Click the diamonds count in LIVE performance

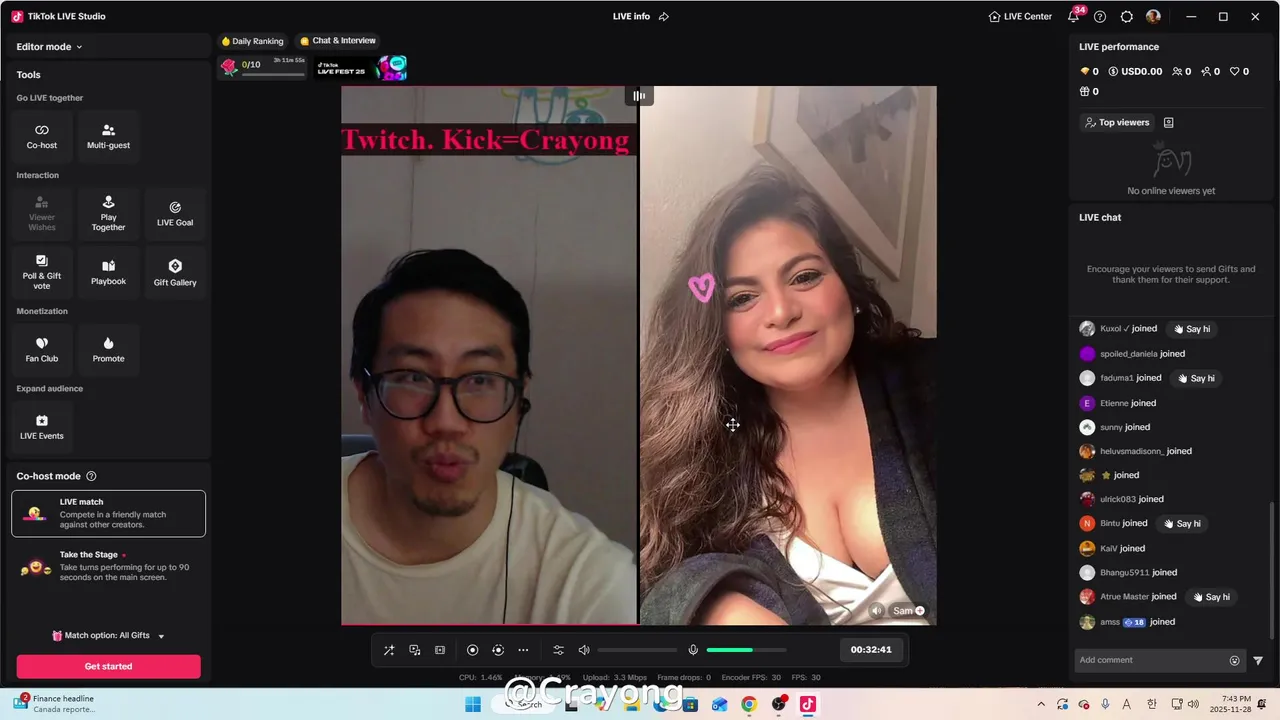coord(1089,72)
